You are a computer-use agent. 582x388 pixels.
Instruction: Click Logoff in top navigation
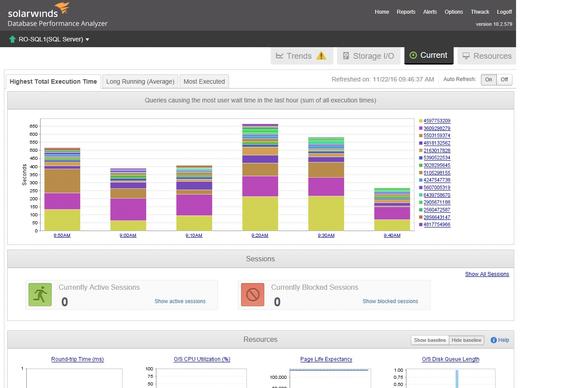(x=504, y=12)
